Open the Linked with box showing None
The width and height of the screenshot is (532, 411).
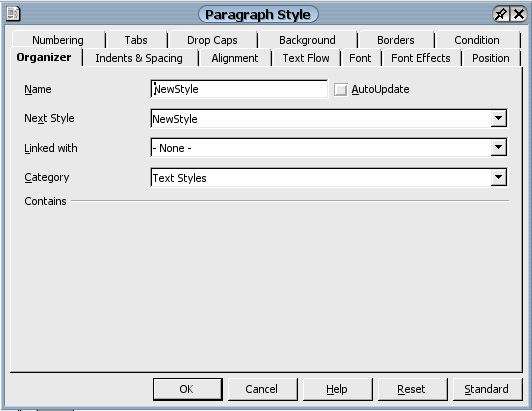[329, 147]
